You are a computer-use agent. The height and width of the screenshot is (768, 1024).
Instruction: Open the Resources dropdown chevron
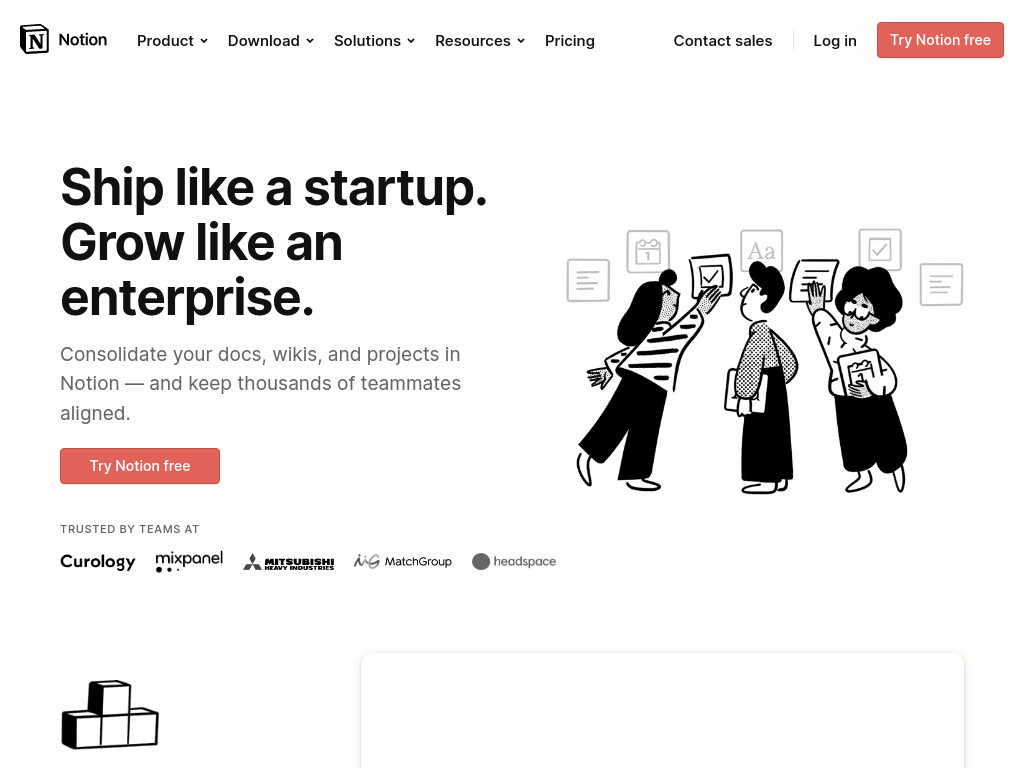[x=520, y=40]
